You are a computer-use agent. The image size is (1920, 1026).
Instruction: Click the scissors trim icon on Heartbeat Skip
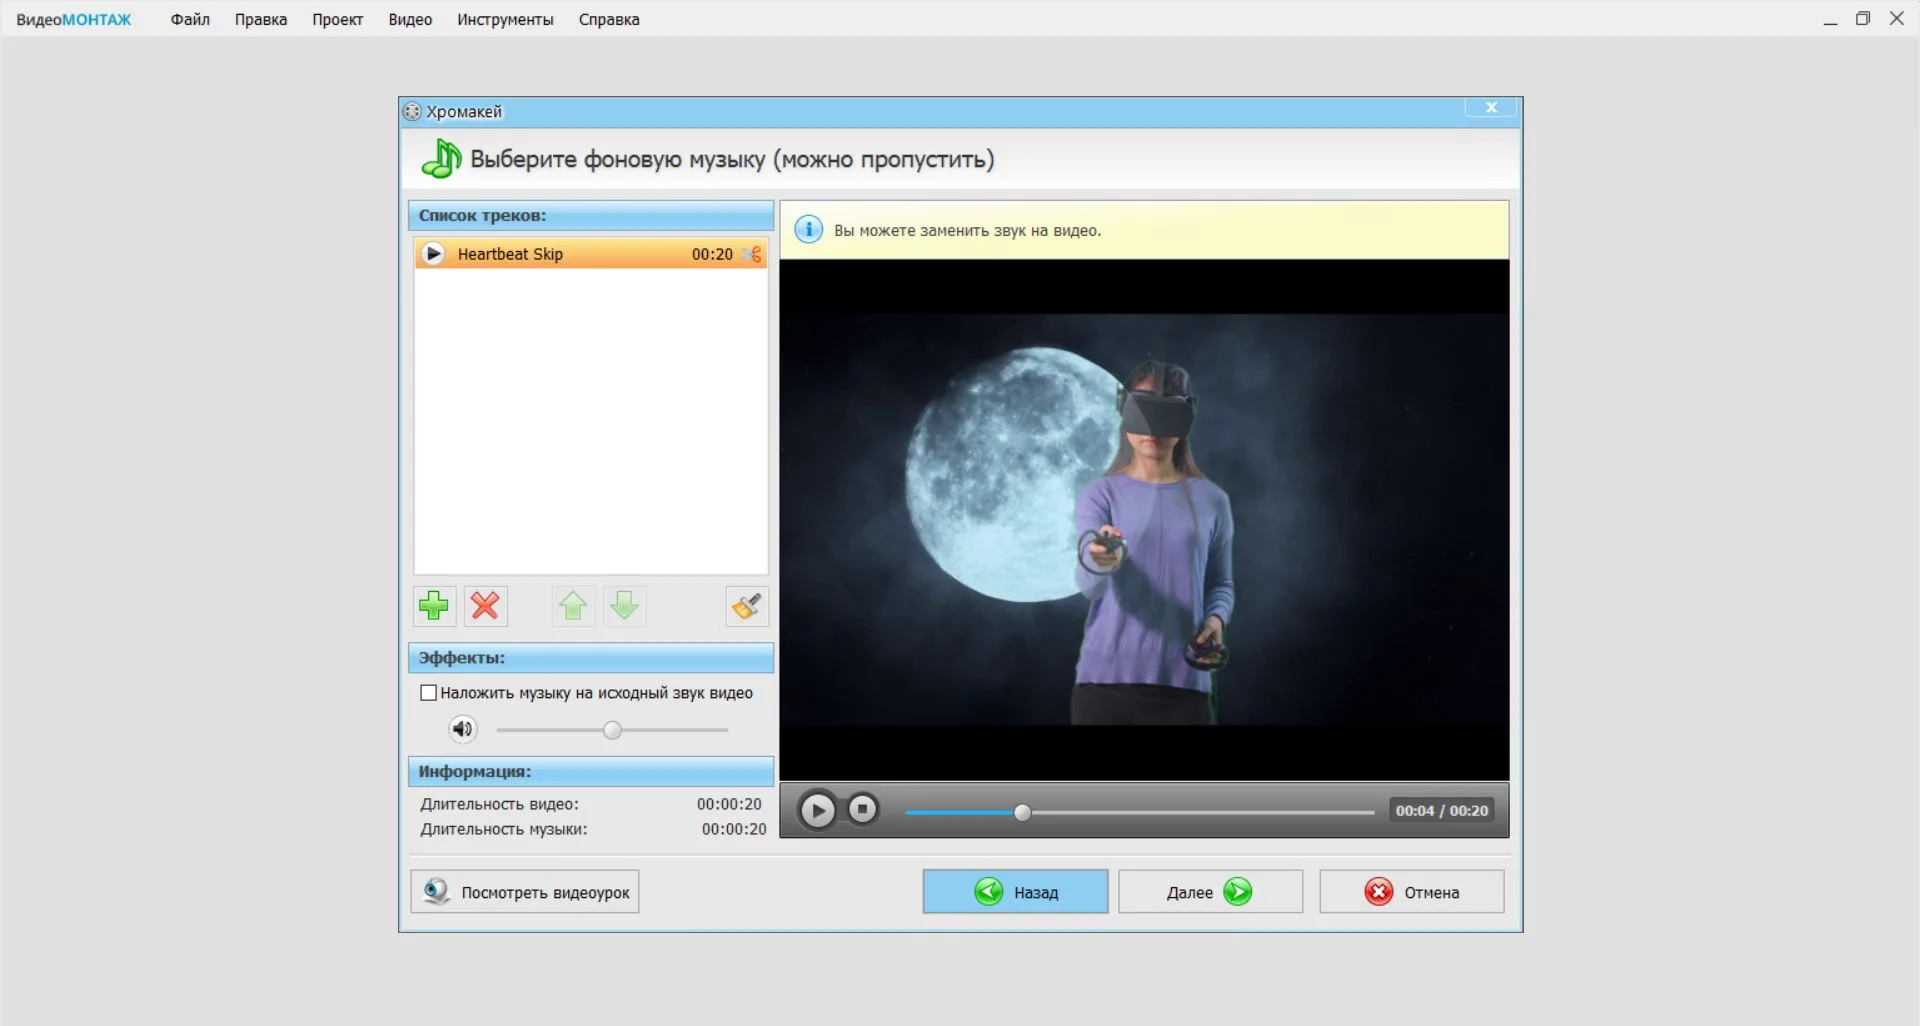752,254
